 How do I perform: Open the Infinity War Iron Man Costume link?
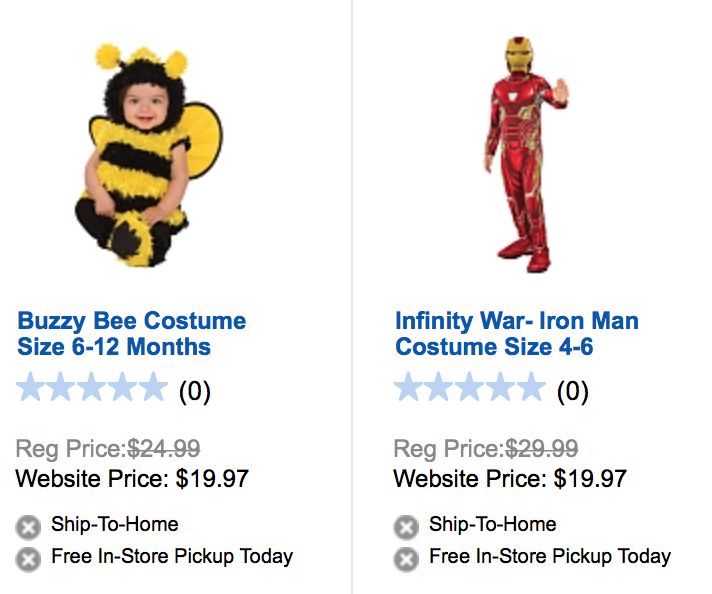pyautogui.click(x=516, y=334)
